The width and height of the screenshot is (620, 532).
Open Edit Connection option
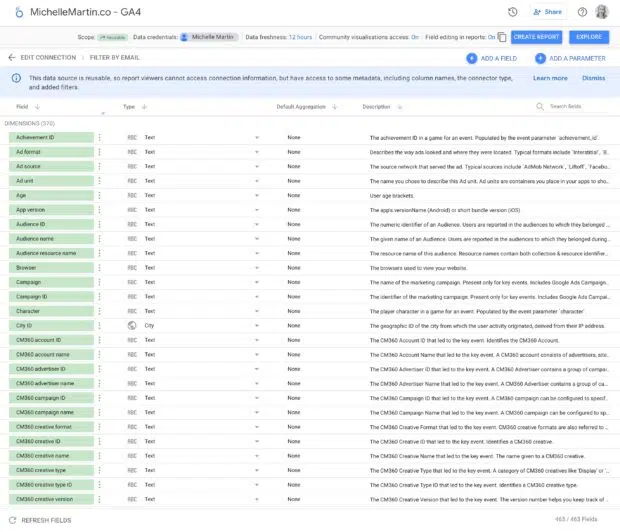(x=48, y=58)
